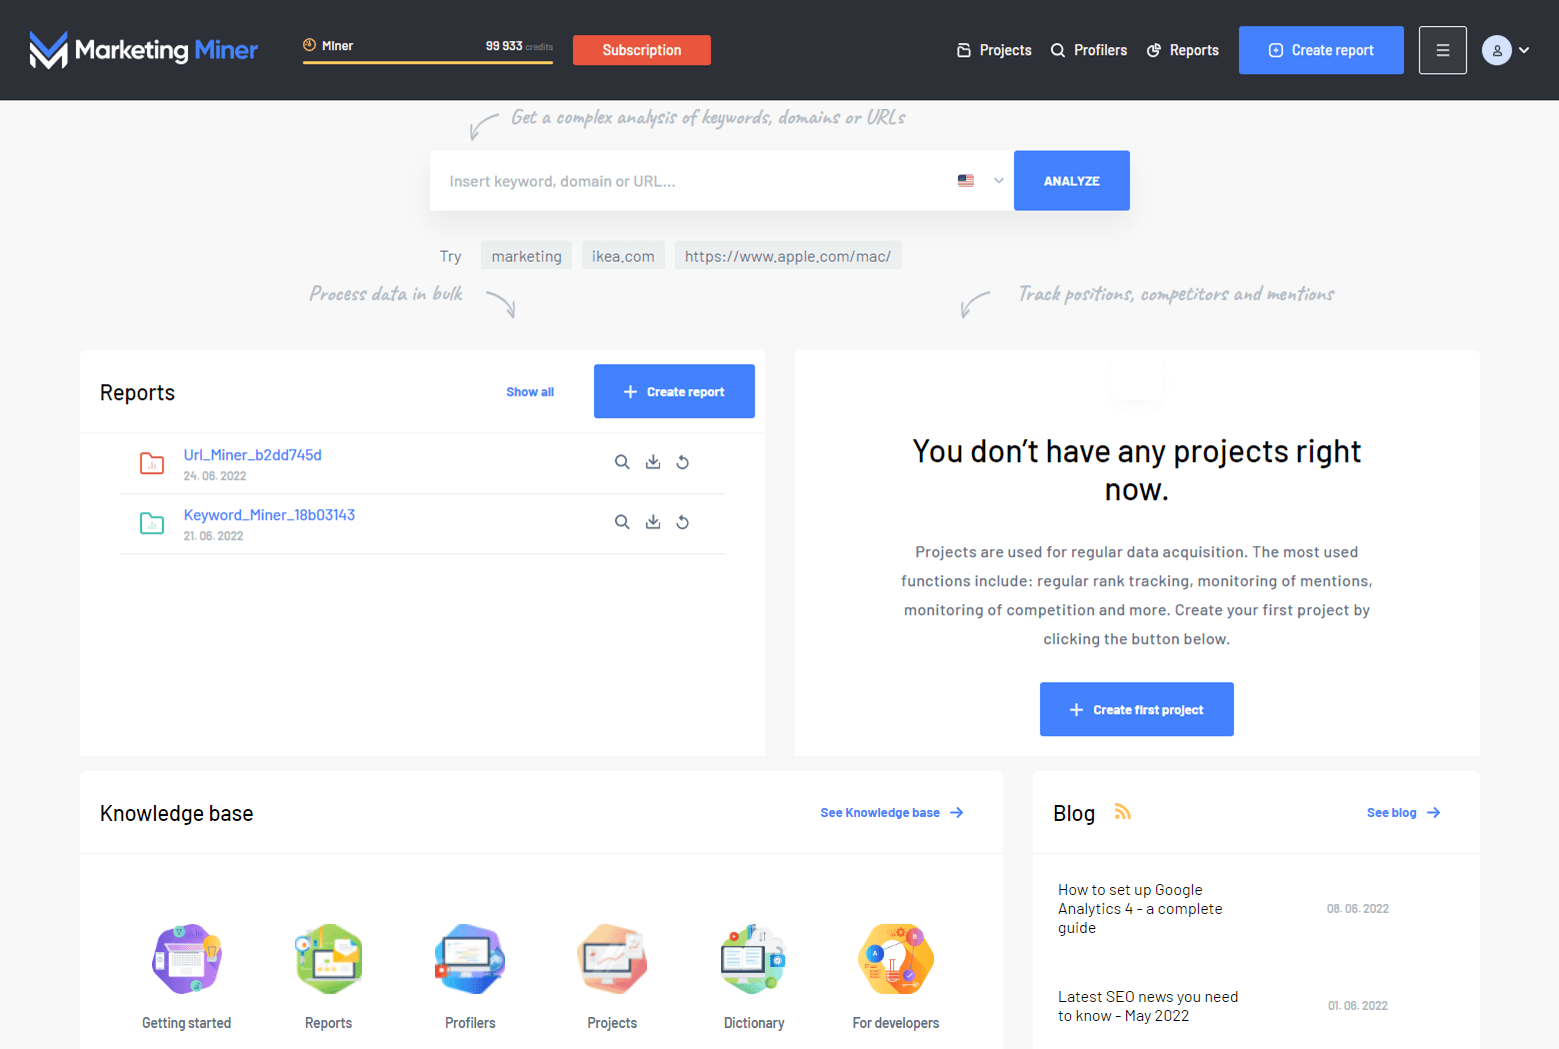The height and width of the screenshot is (1049, 1559).
Task: Click Create first project button
Action: click(x=1137, y=709)
